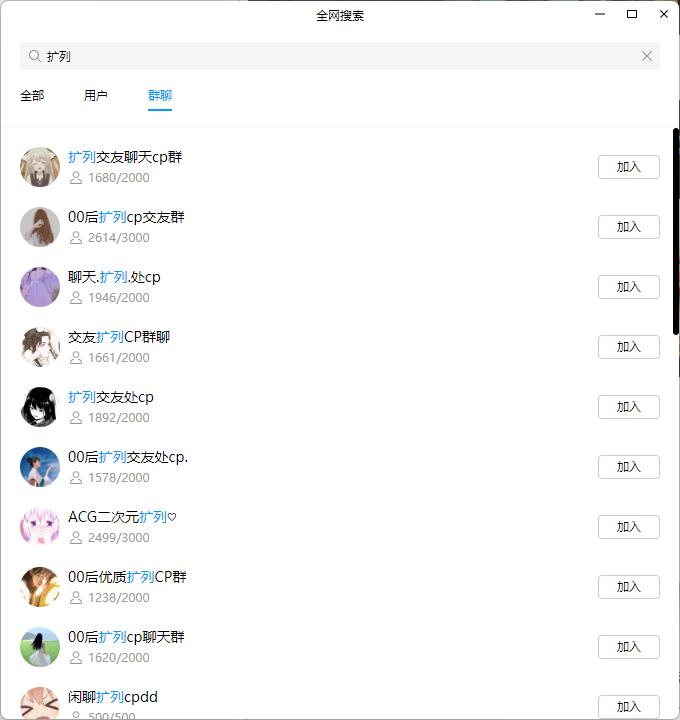The width and height of the screenshot is (680, 720).
Task: Click the search magnifier icon
Action: pyautogui.click(x=34, y=56)
